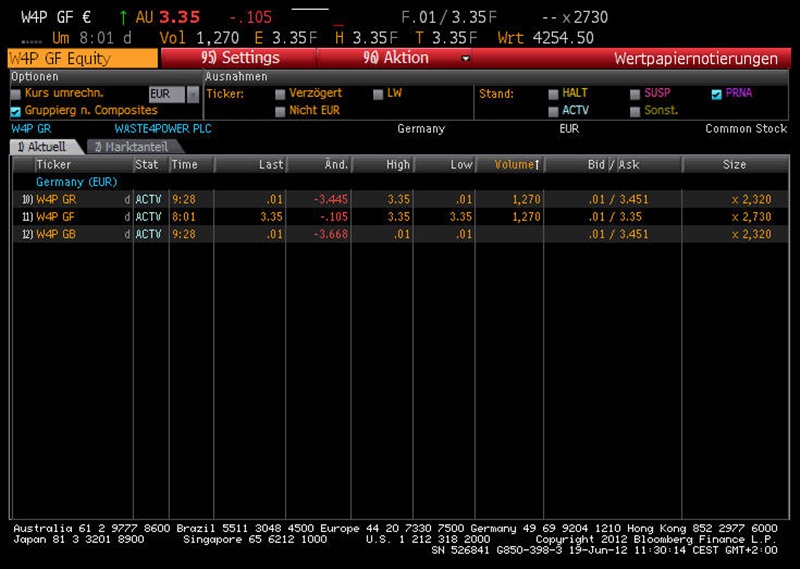
Task: Enable the Verzögert ticker exception
Action: click(x=280, y=94)
